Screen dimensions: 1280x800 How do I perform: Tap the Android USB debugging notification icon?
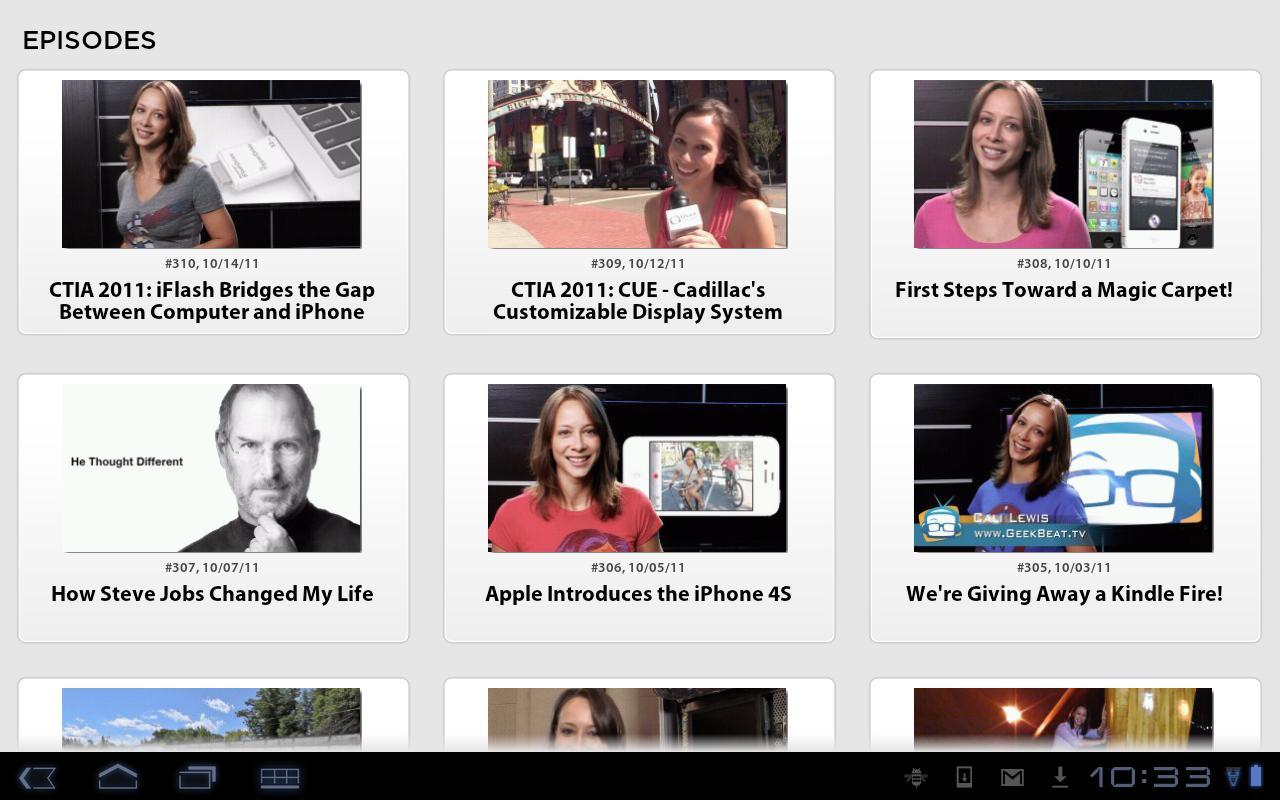(x=914, y=777)
